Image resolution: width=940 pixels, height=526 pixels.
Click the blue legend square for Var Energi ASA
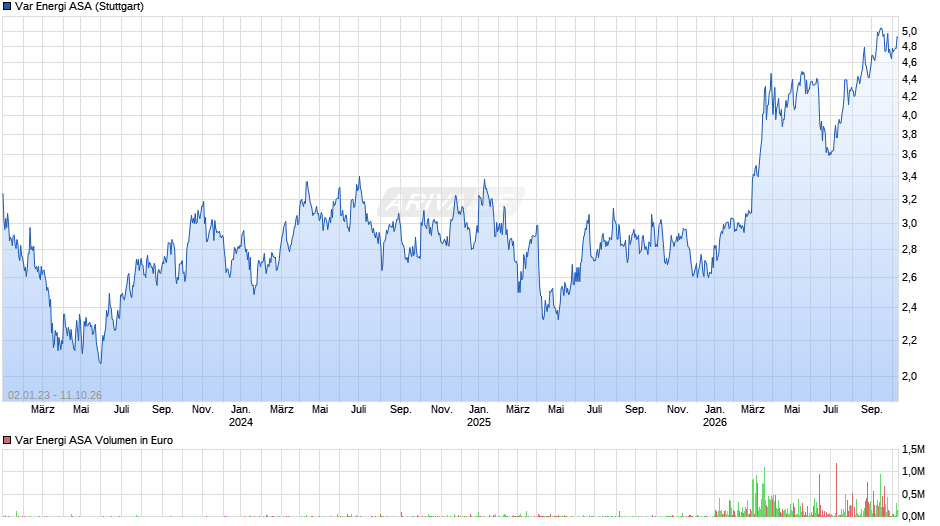(7, 7)
